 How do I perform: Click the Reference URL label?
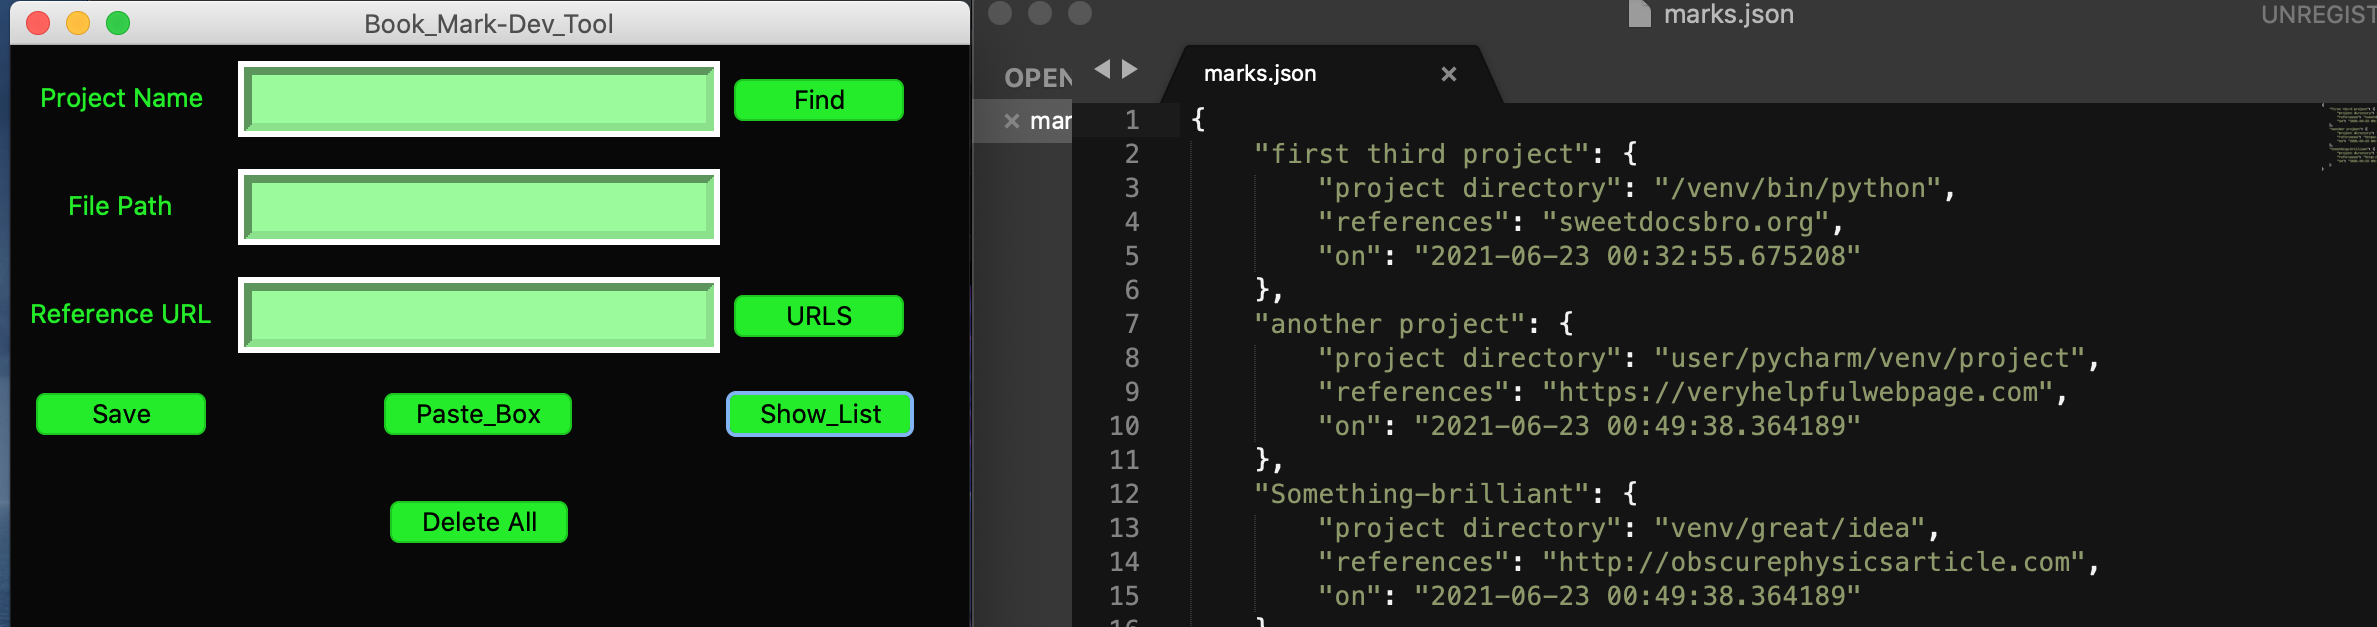120,314
